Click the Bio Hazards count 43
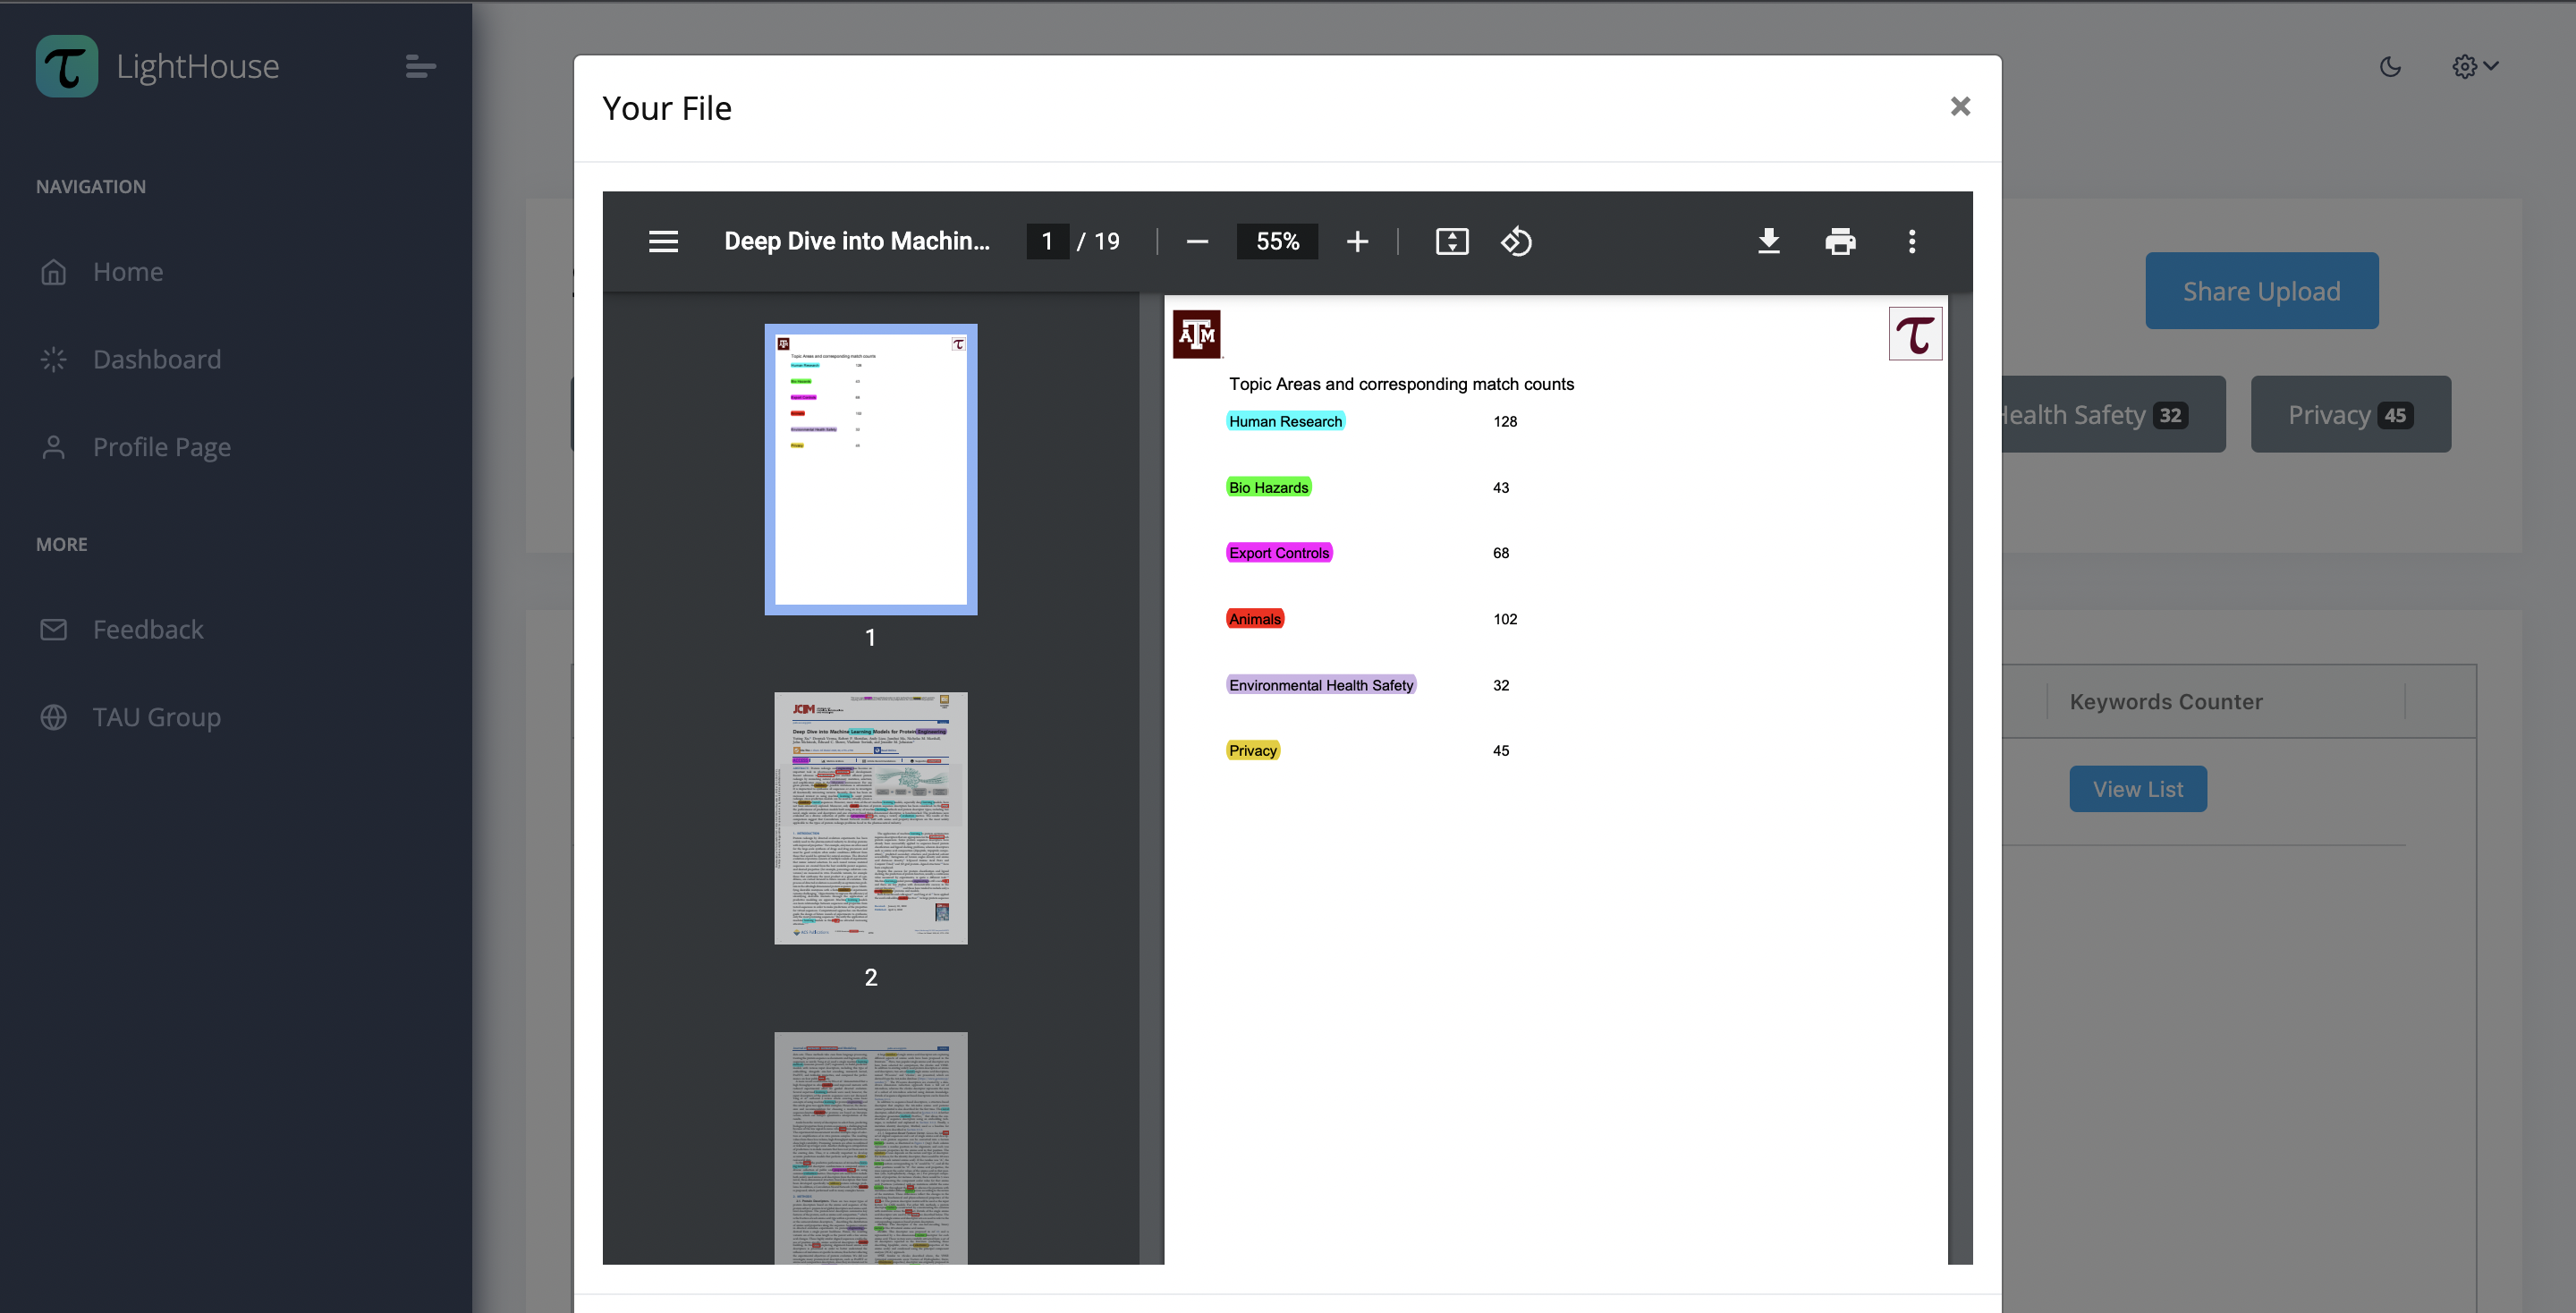This screenshot has height=1313, width=2576. click(x=1501, y=488)
